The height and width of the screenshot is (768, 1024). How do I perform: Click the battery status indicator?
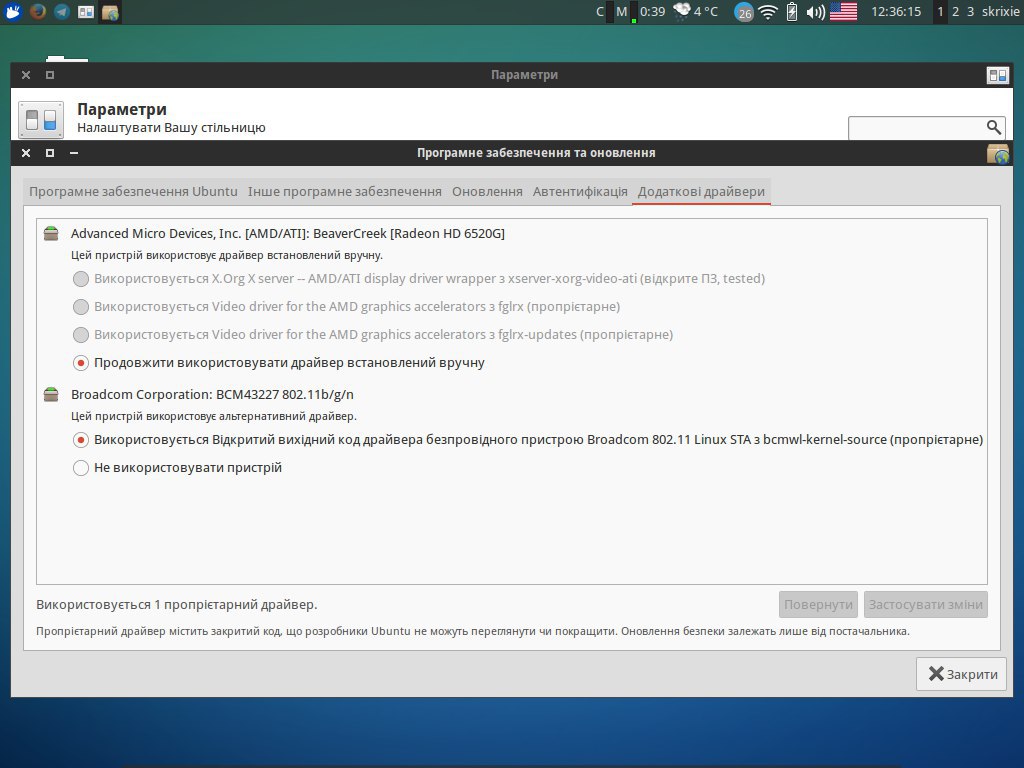(792, 12)
